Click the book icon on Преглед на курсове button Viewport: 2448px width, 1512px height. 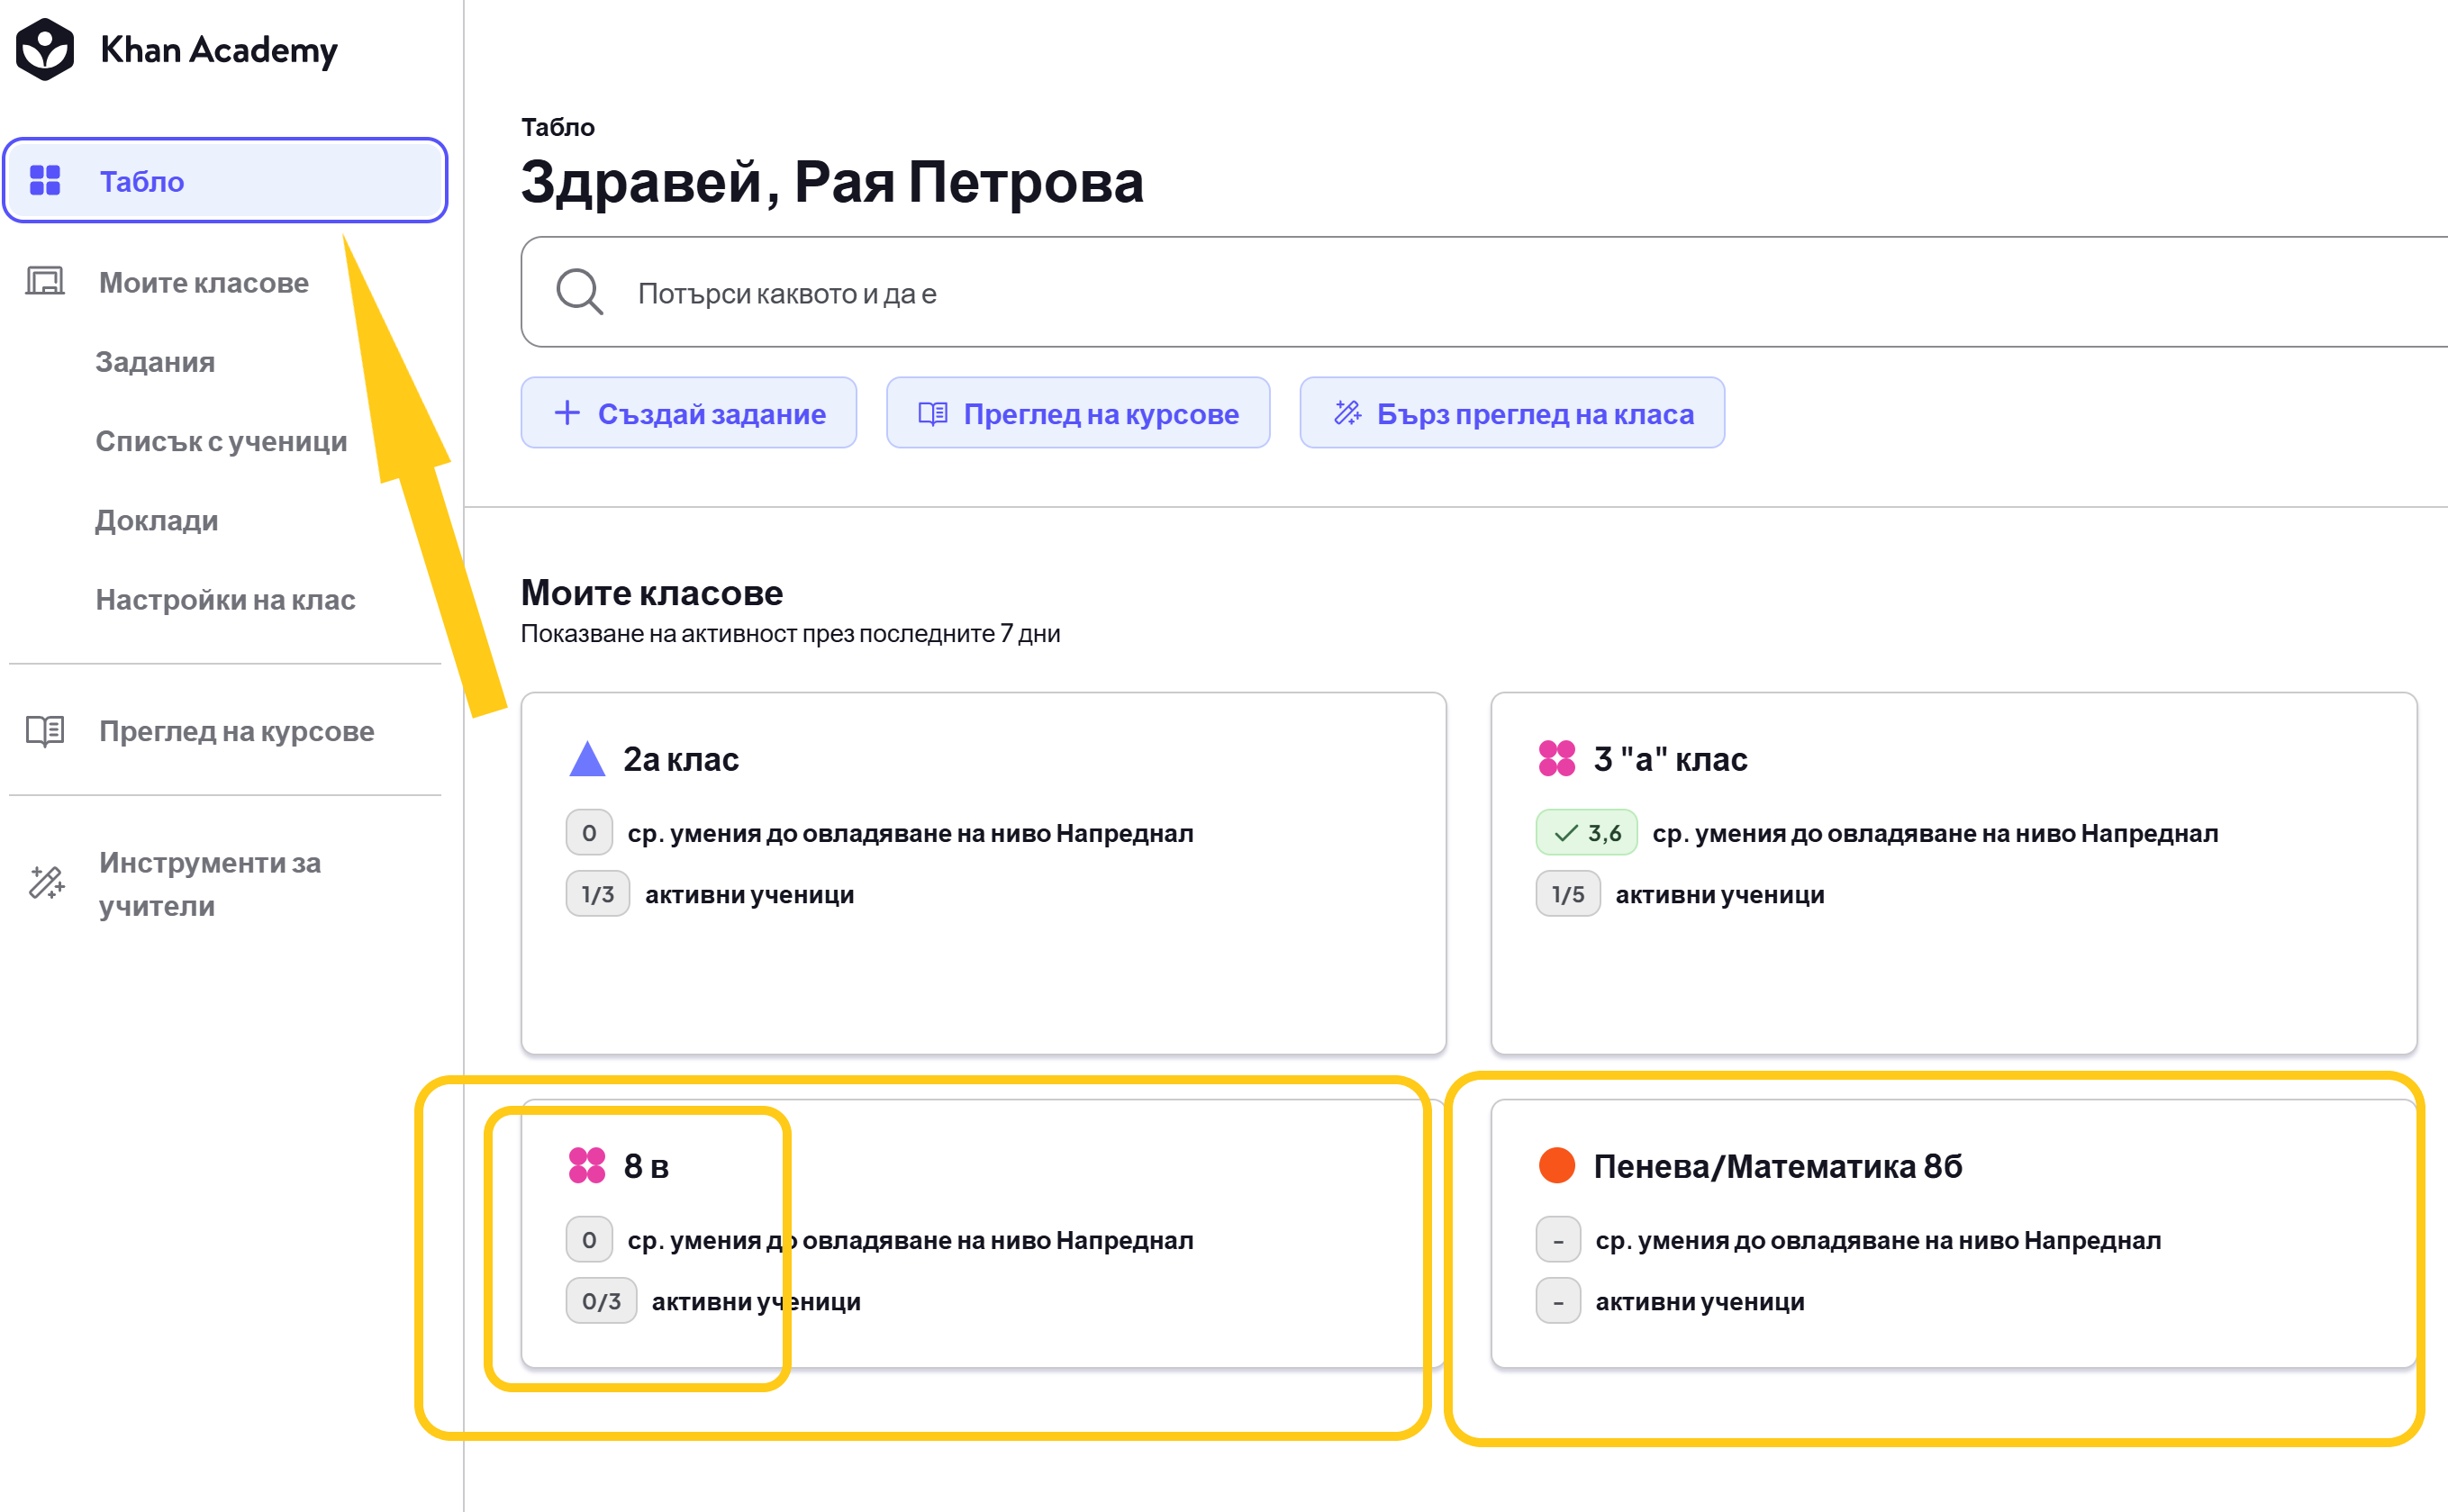coord(933,413)
